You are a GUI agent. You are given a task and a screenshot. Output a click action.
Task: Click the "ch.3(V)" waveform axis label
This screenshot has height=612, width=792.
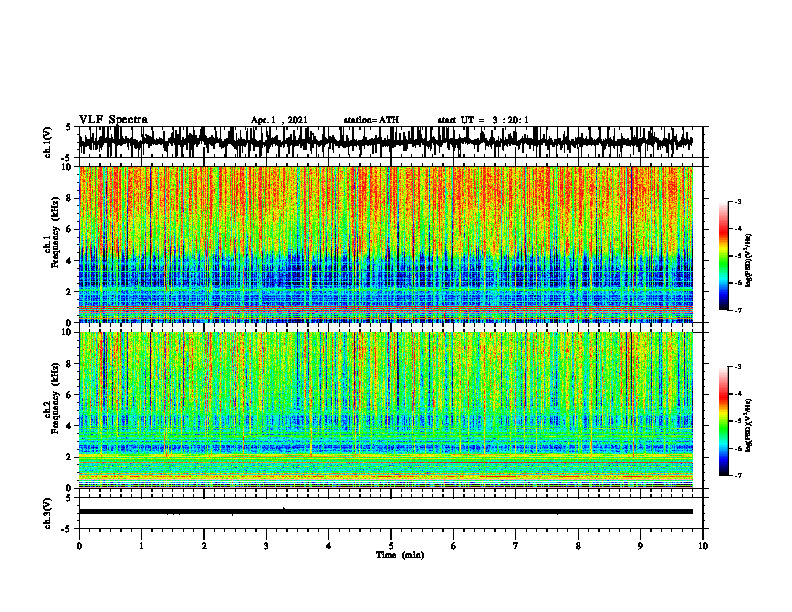click(x=48, y=513)
